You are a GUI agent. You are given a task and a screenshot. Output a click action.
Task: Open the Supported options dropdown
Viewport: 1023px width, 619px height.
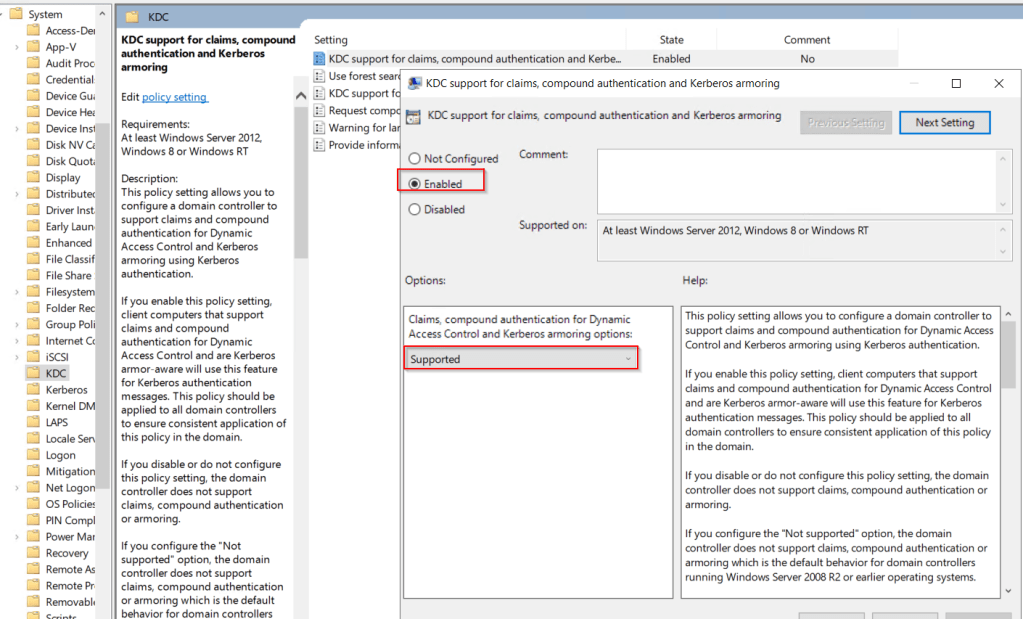[x=521, y=359]
